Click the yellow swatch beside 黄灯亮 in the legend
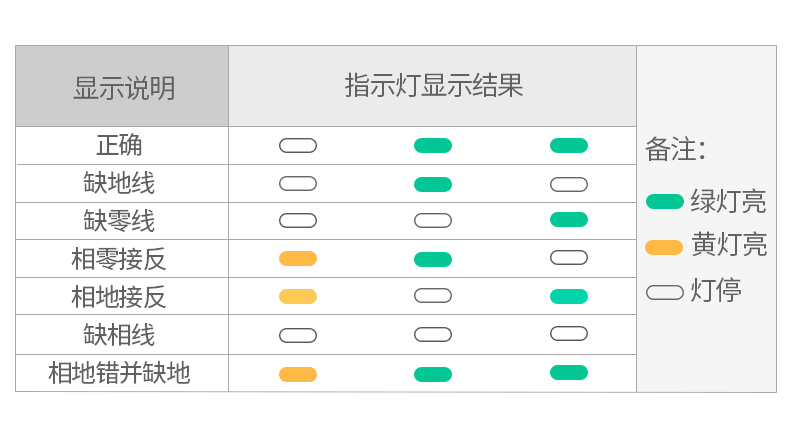Viewport: 790px width, 422px height. click(665, 246)
